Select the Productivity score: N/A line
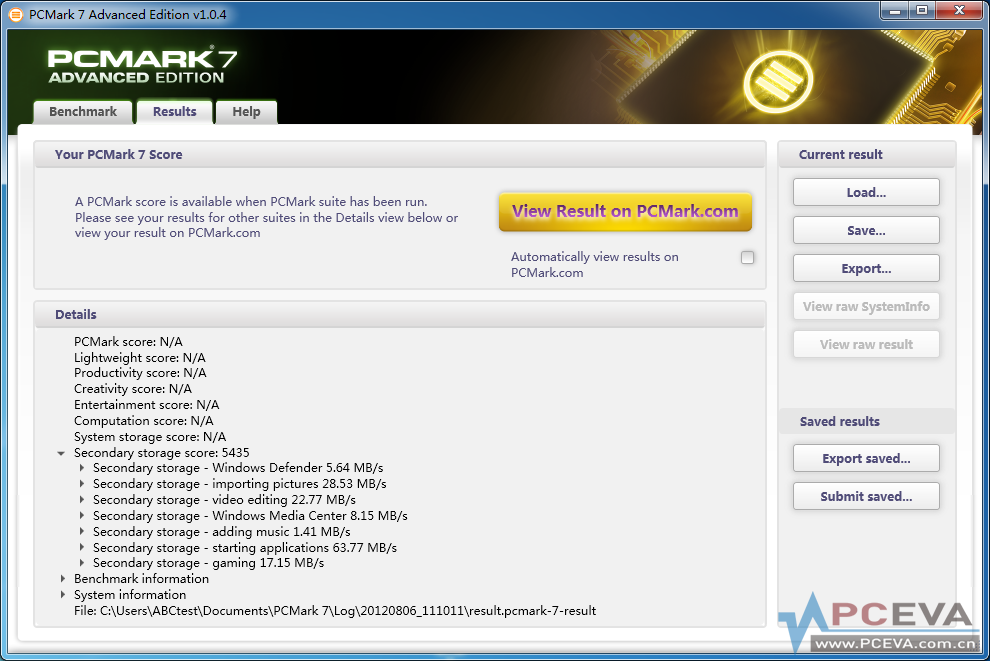The height and width of the screenshot is (661, 990). click(140, 372)
